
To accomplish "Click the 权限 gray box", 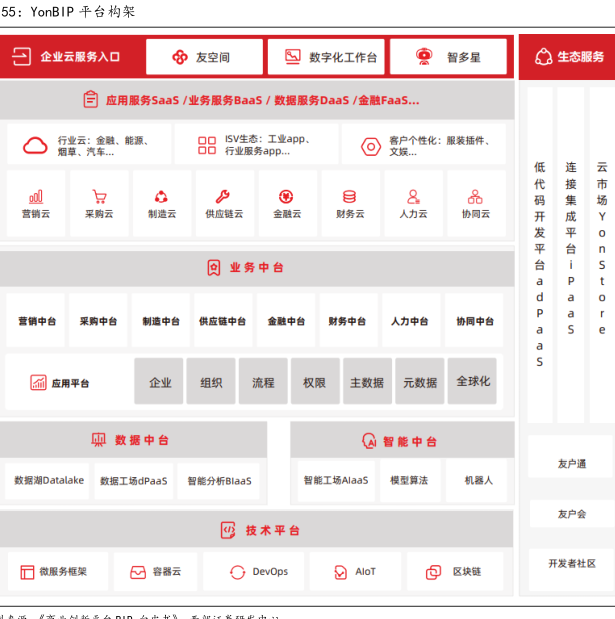I will point(315,381).
